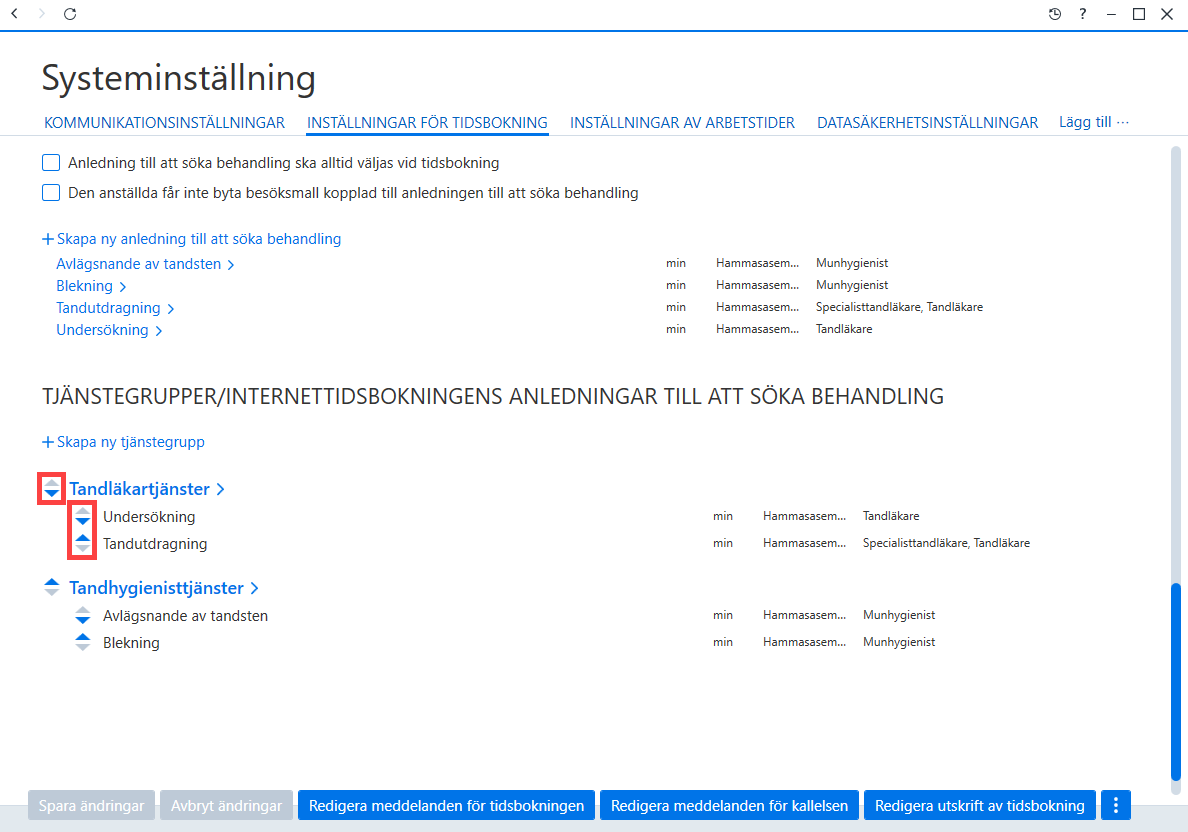
Task: Click Spara ändringar button
Action: point(92,805)
